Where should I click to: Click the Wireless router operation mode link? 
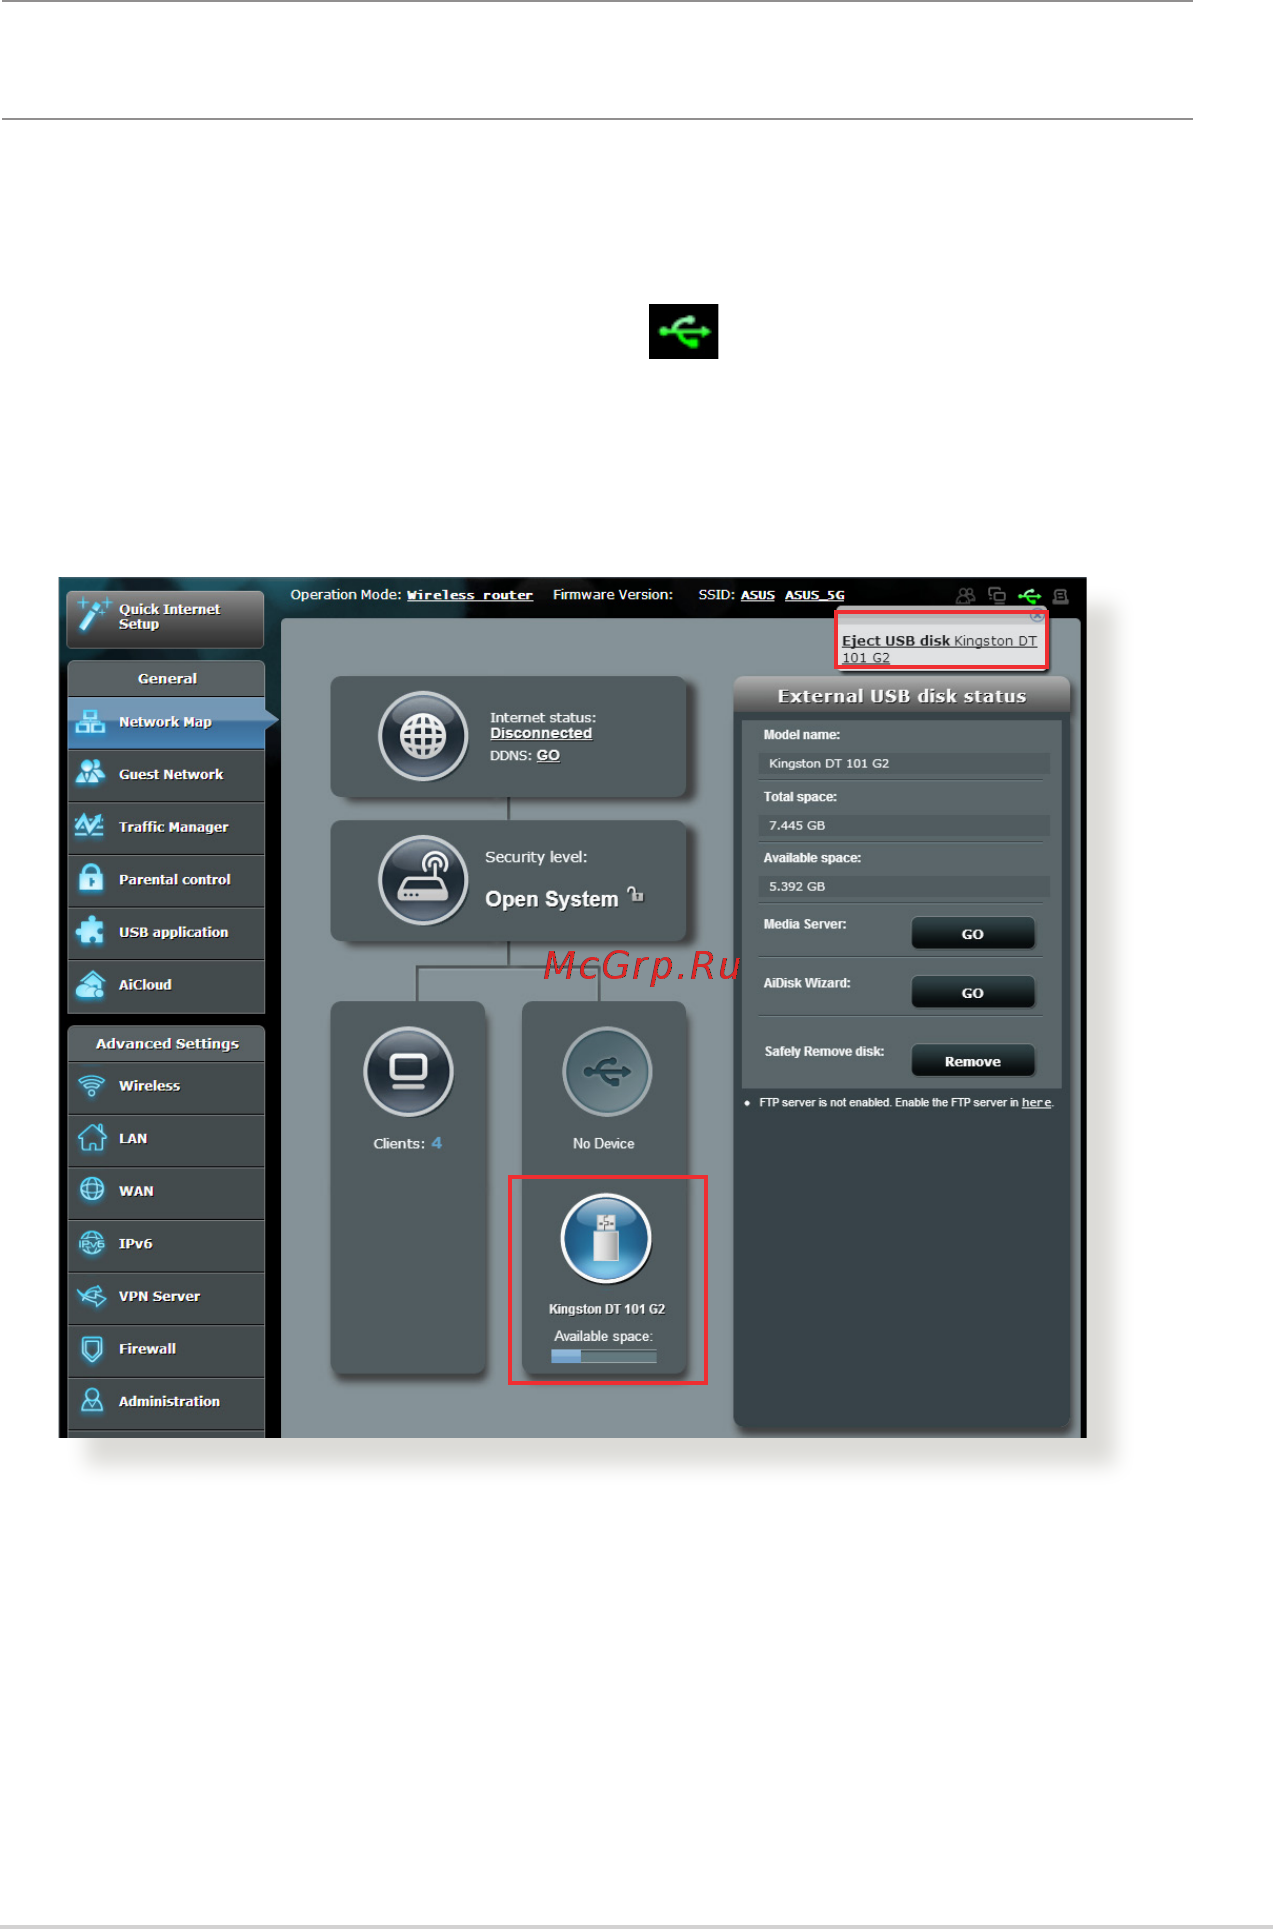tap(470, 595)
